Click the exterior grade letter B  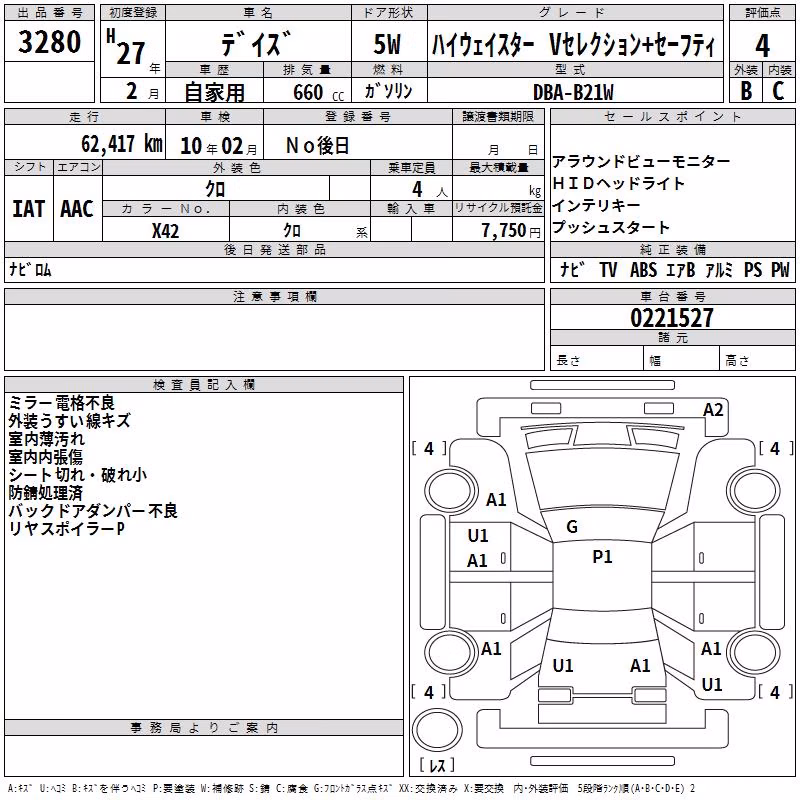pos(746,91)
